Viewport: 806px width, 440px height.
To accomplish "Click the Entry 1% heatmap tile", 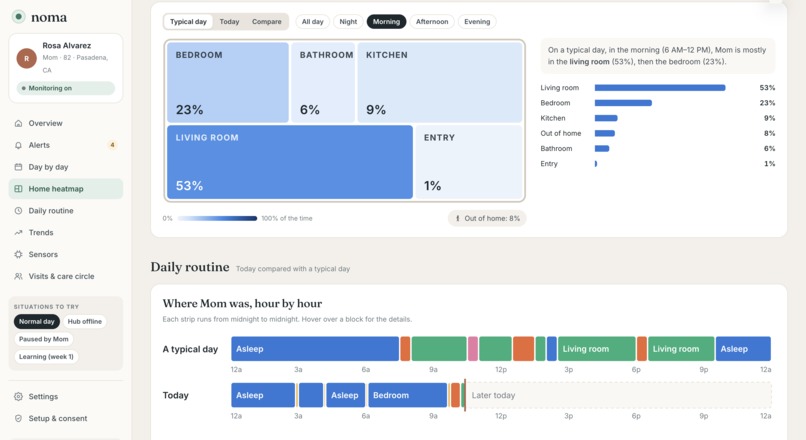I will click(x=469, y=162).
